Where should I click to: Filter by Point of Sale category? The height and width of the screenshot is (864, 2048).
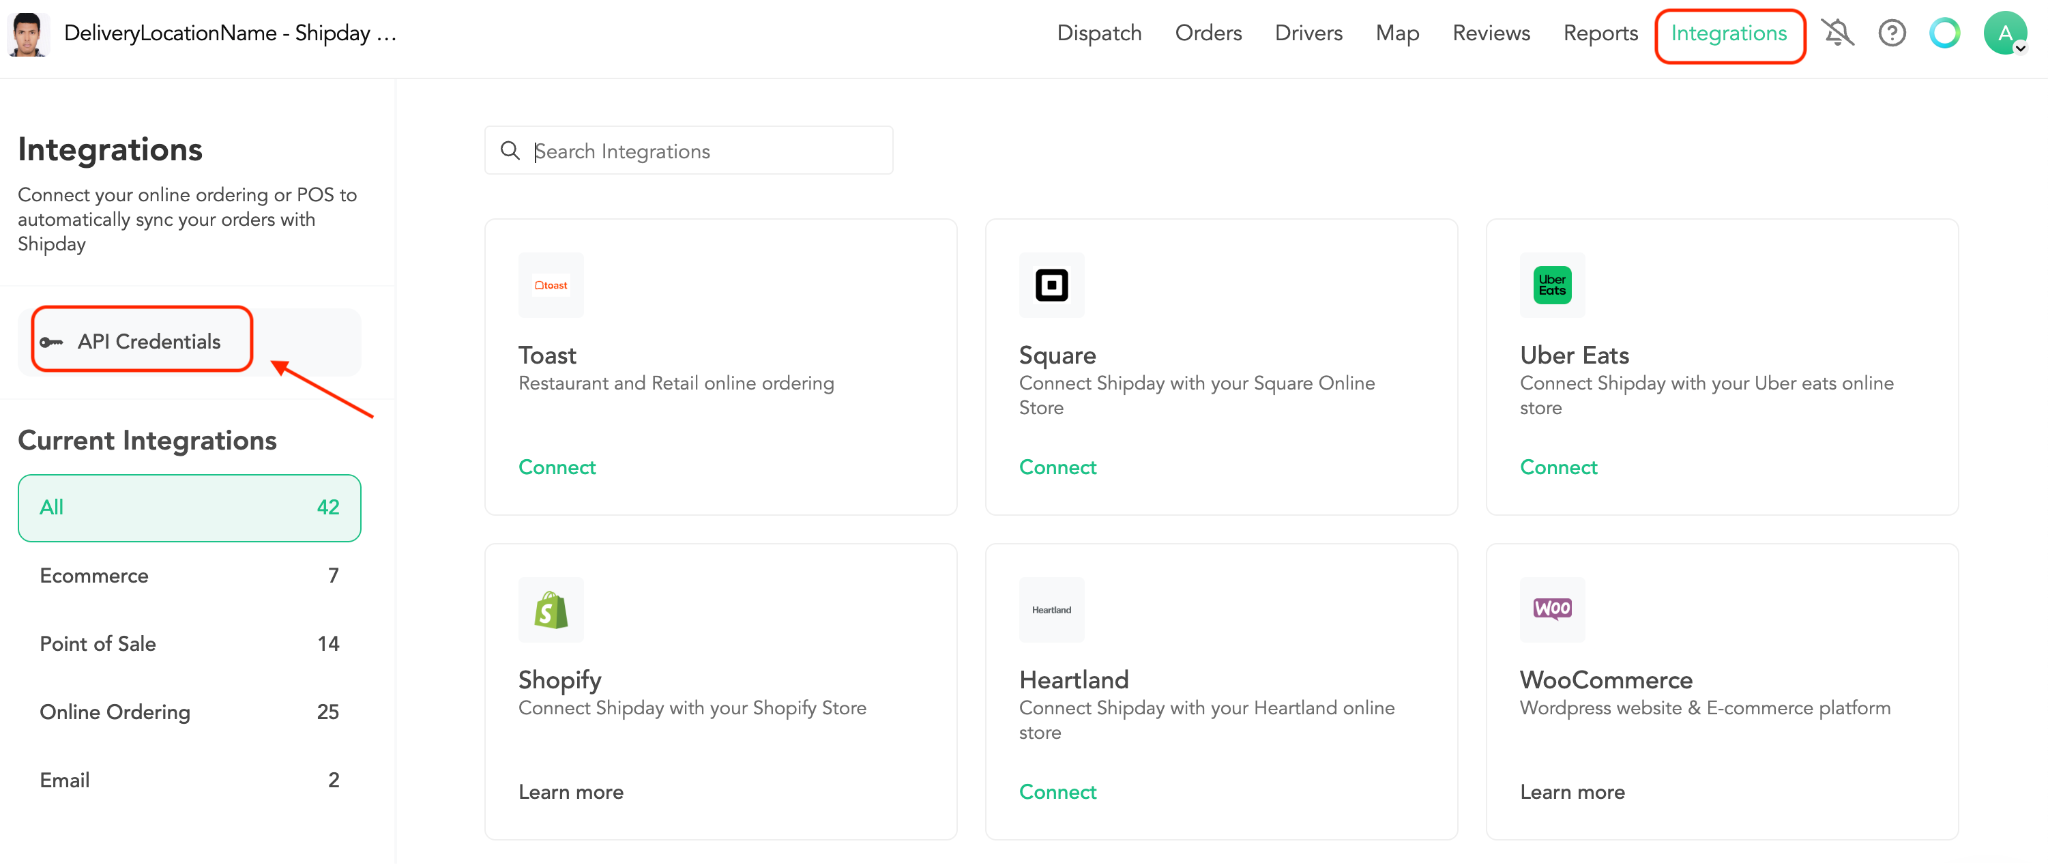pyautogui.click(x=189, y=644)
